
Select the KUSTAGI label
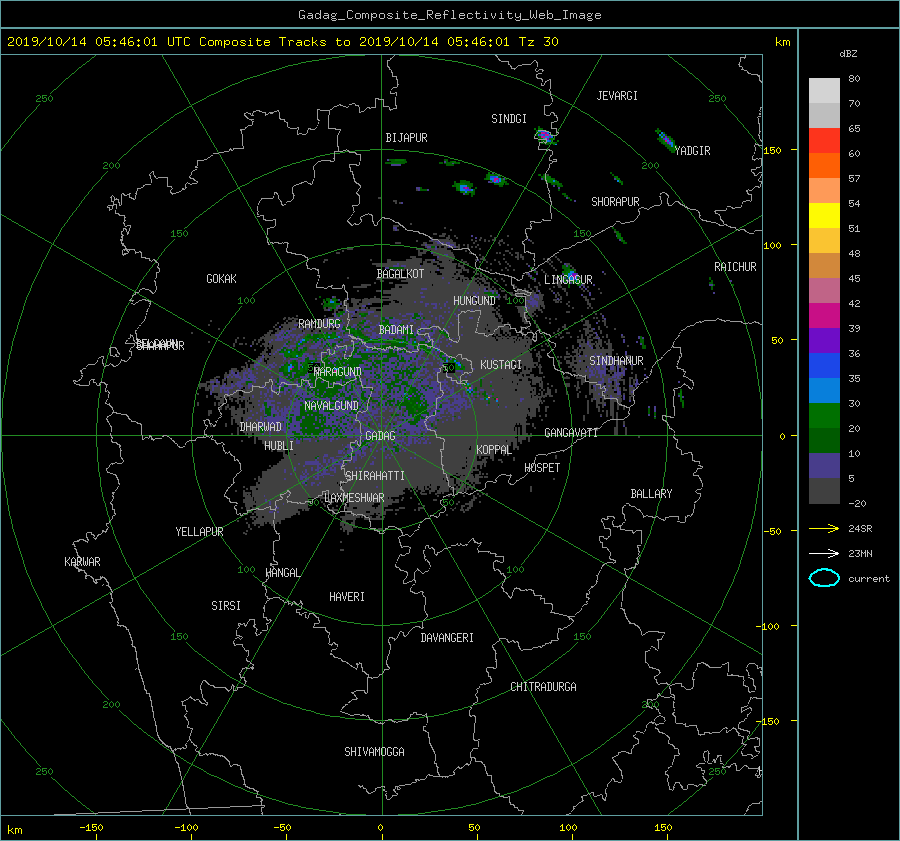[501, 365]
